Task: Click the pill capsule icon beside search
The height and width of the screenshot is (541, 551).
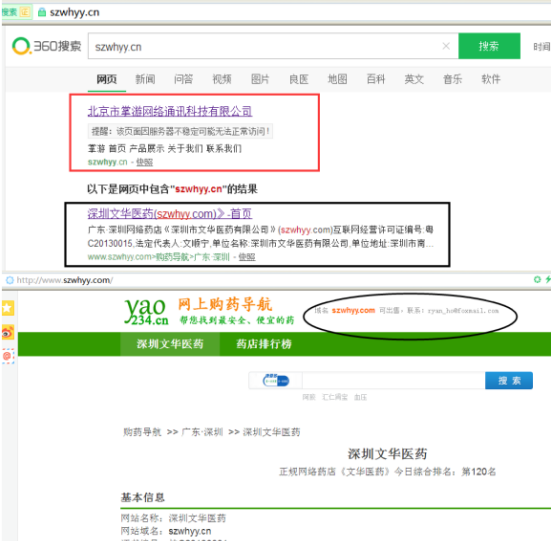Action: 276,380
